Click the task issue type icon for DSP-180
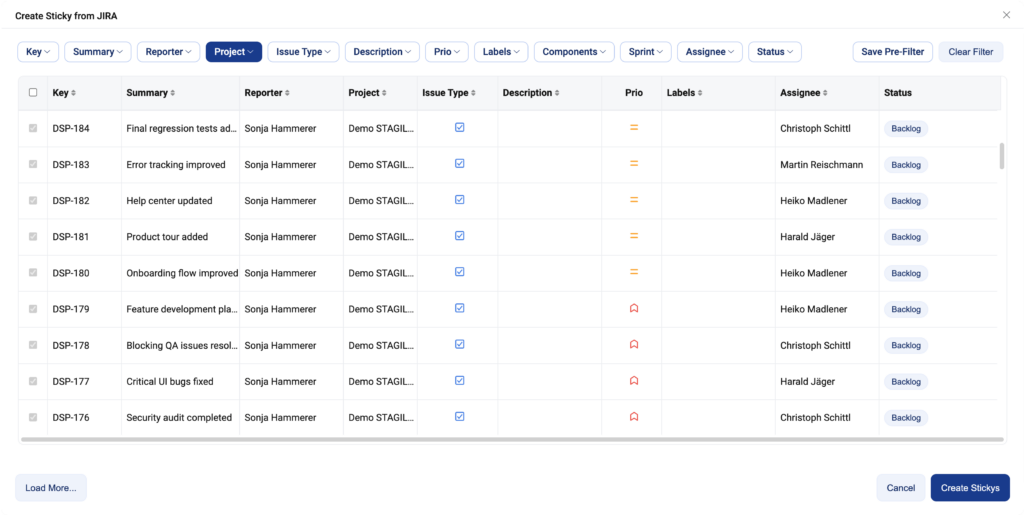Image resolution: width=1024 pixels, height=515 pixels. click(x=460, y=272)
